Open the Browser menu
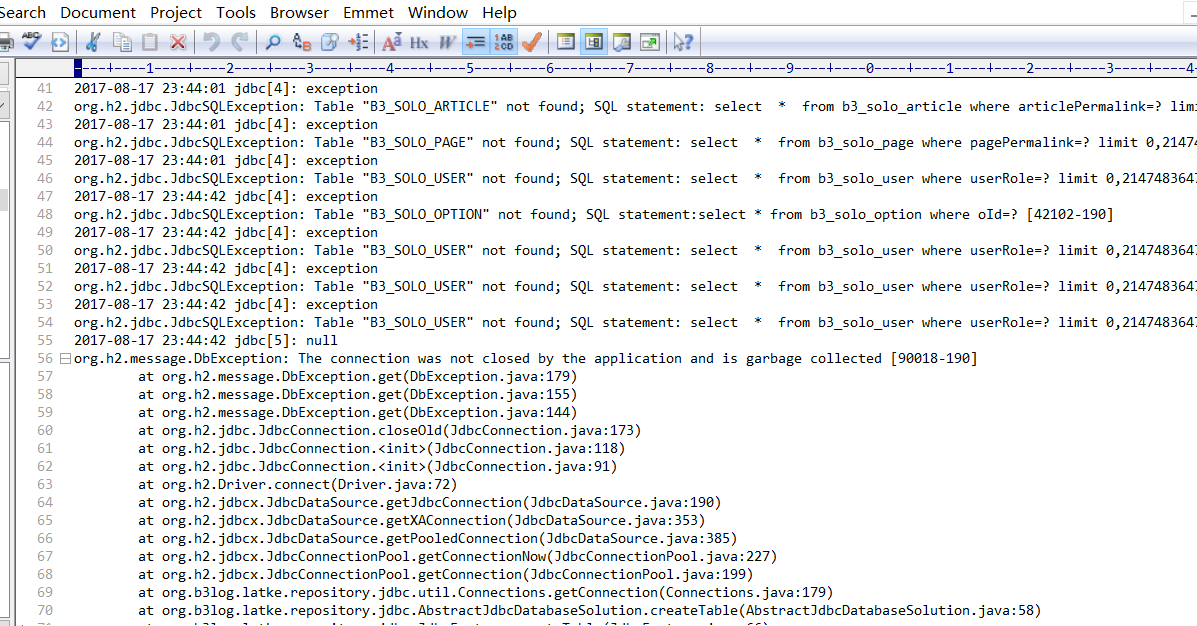Viewport: 1197px width, 626px height. point(299,12)
